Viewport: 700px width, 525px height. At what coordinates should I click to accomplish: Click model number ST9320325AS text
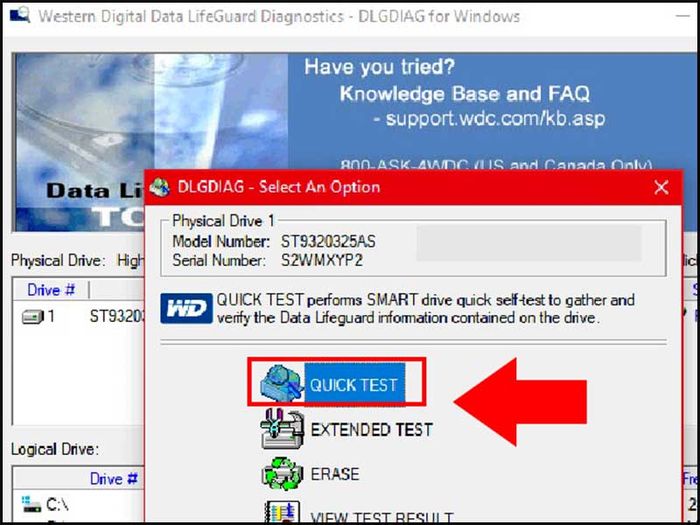click(328, 242)
